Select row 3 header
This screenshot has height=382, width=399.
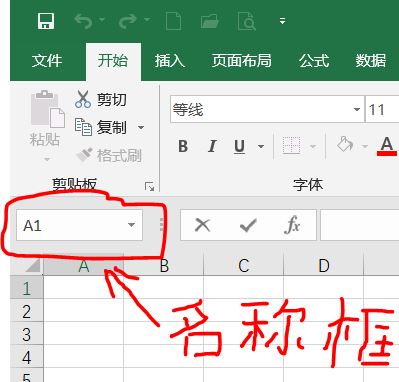27,334
